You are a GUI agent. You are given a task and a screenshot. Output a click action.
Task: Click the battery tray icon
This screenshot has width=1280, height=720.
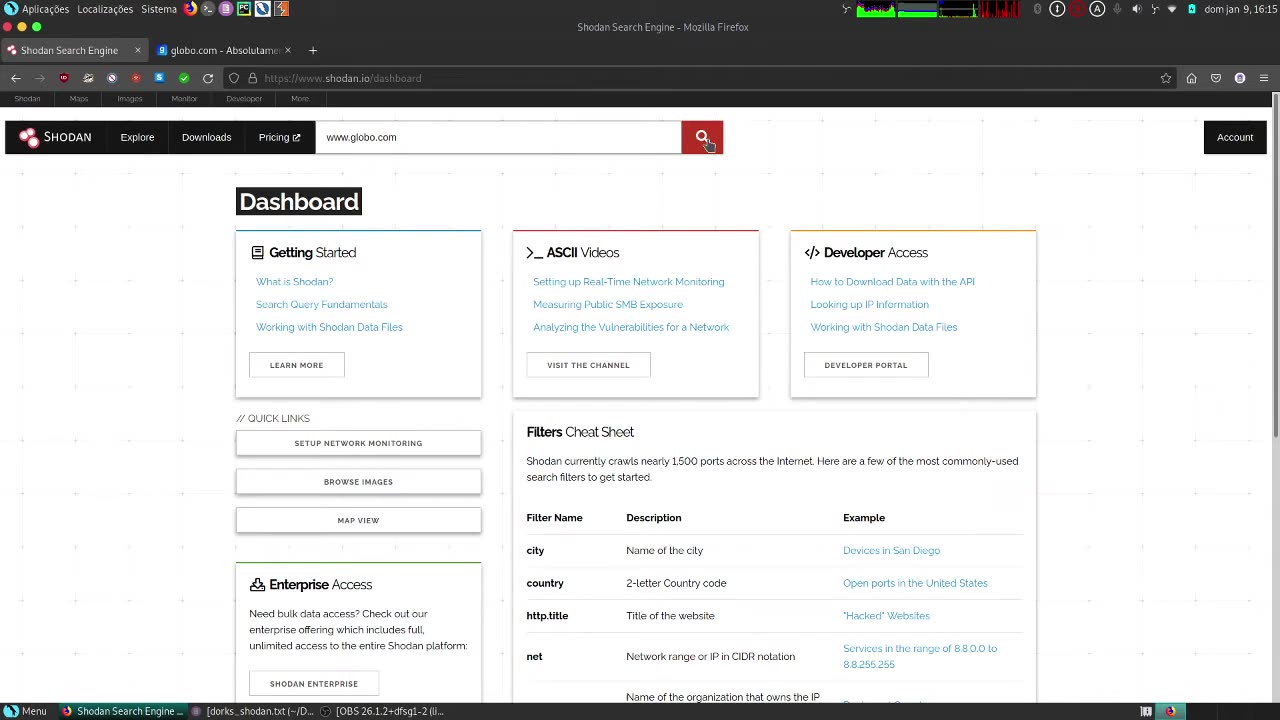1192,9
